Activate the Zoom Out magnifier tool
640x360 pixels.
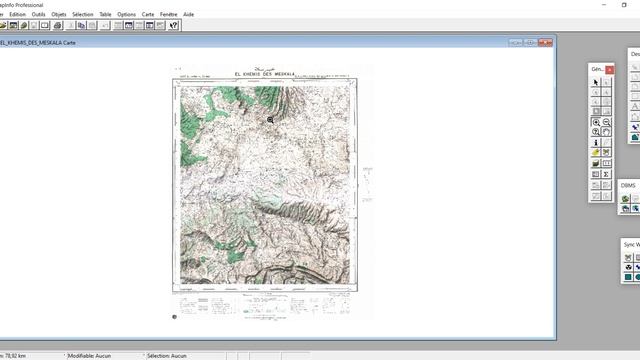tap(607, 122)
